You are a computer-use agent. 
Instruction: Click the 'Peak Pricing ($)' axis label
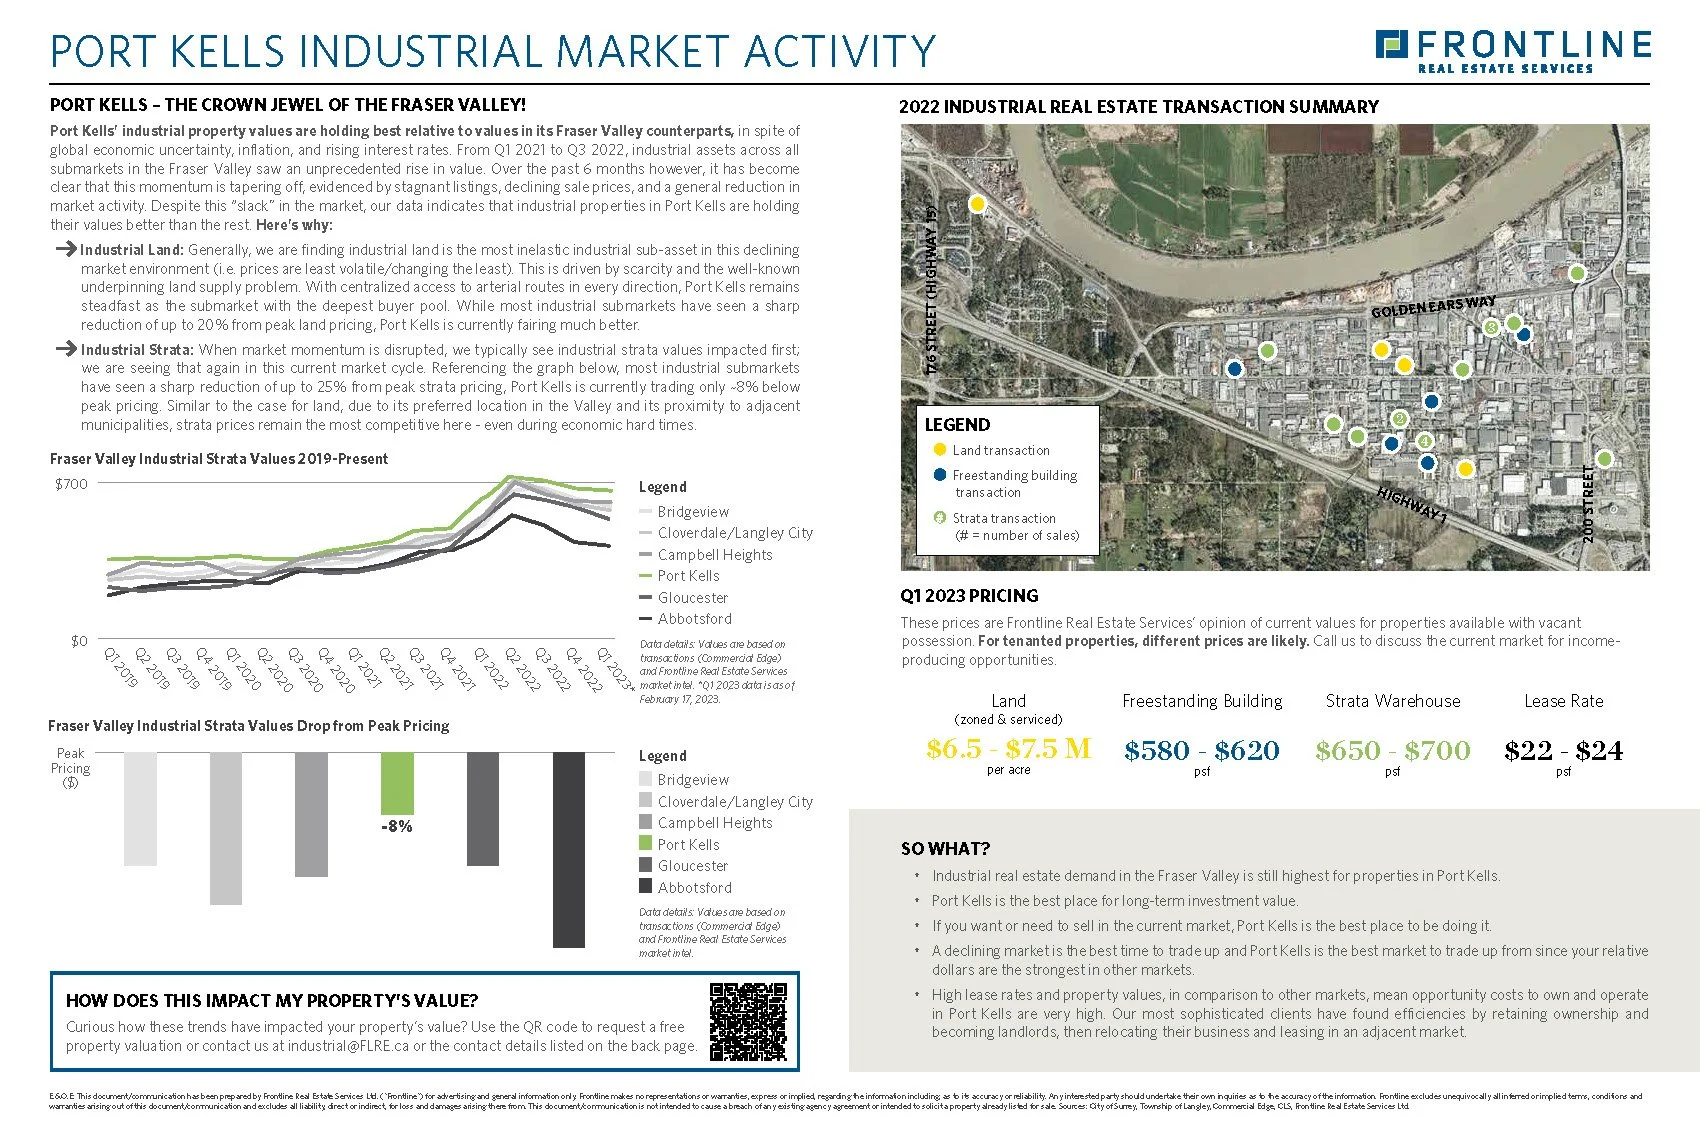point(70,768)
